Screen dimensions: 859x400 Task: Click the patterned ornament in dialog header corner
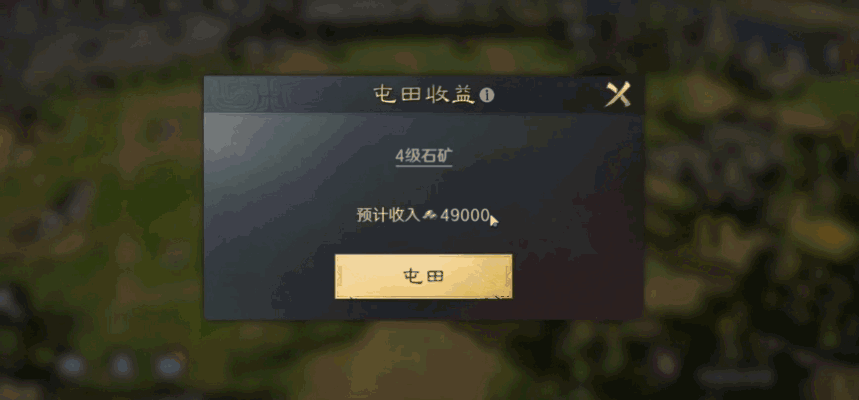240,95
